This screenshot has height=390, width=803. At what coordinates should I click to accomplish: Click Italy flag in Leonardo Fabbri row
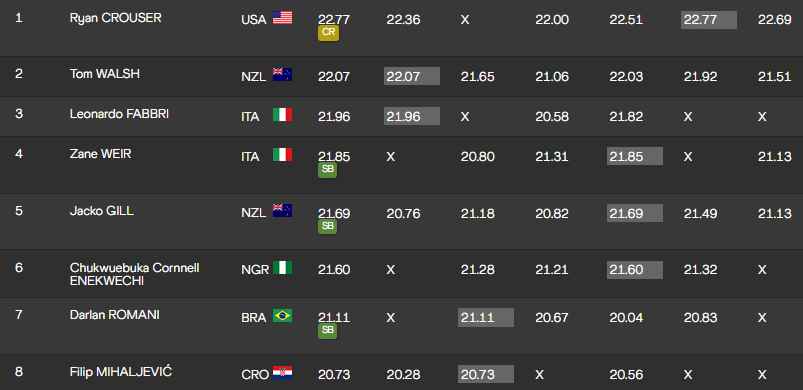coord(282,115)
